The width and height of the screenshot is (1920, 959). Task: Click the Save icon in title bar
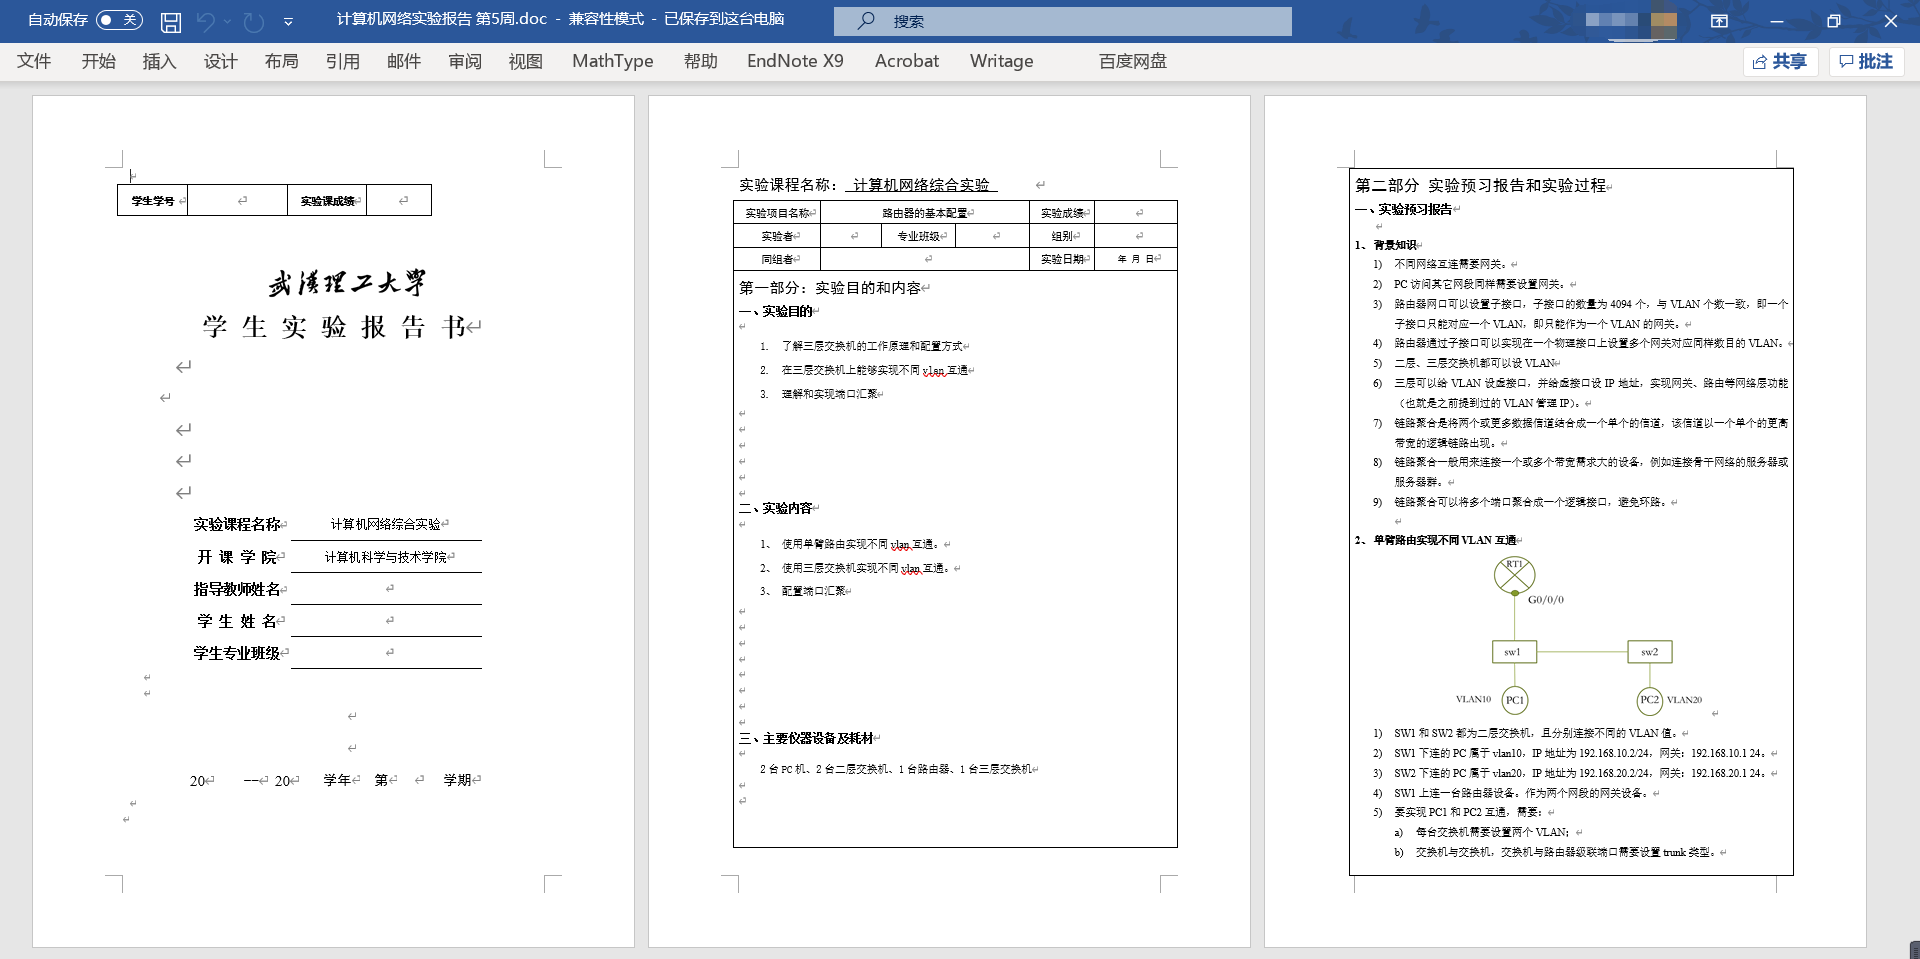171,21
